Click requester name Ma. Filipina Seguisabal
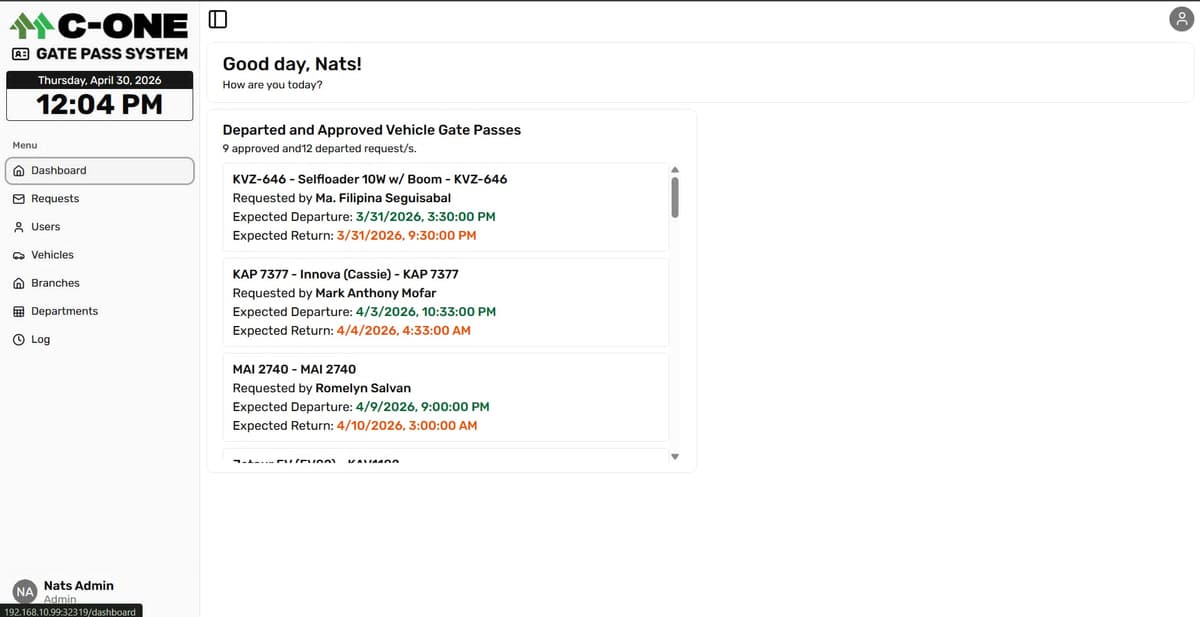This screenshot has height=617, width=1200. coord(383,198)
